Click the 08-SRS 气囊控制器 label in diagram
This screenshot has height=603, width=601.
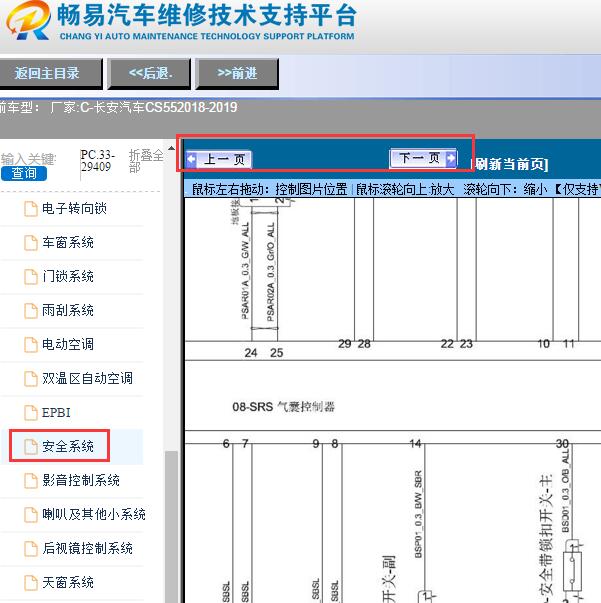coord(283,406)
